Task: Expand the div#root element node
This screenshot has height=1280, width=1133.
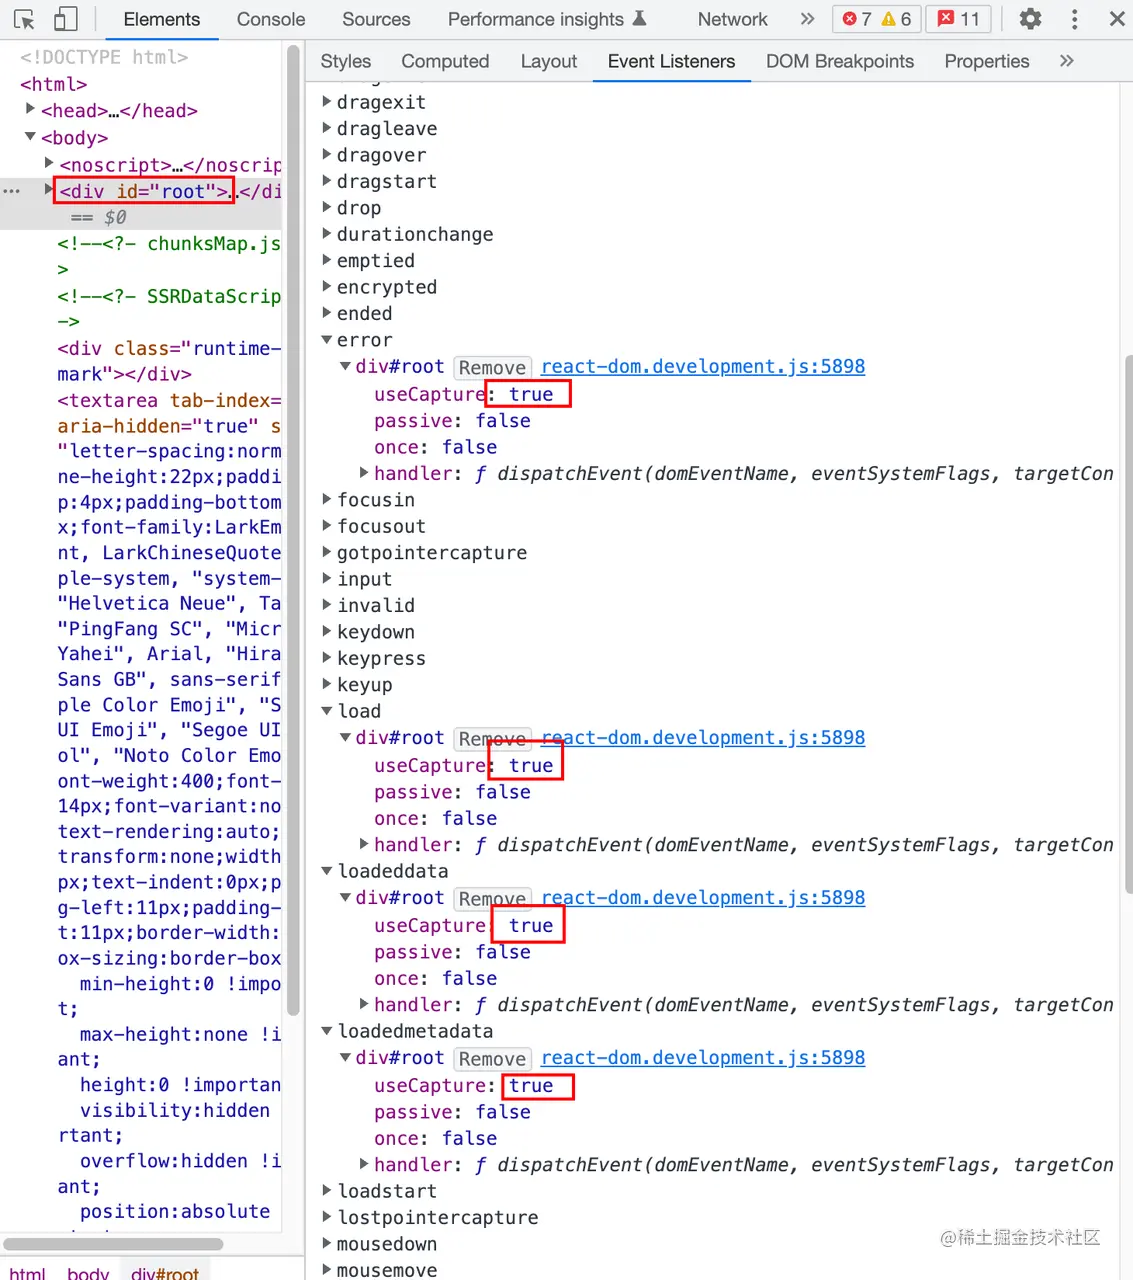Action: coord(49,189)
